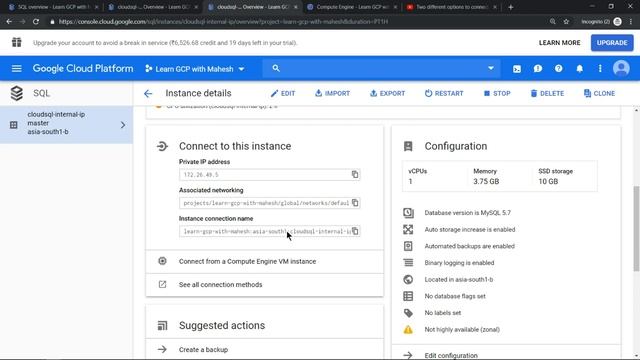The image size is (640, 360).
Task: Click LEARN MORE in the banner
Action: pos(559,43)
